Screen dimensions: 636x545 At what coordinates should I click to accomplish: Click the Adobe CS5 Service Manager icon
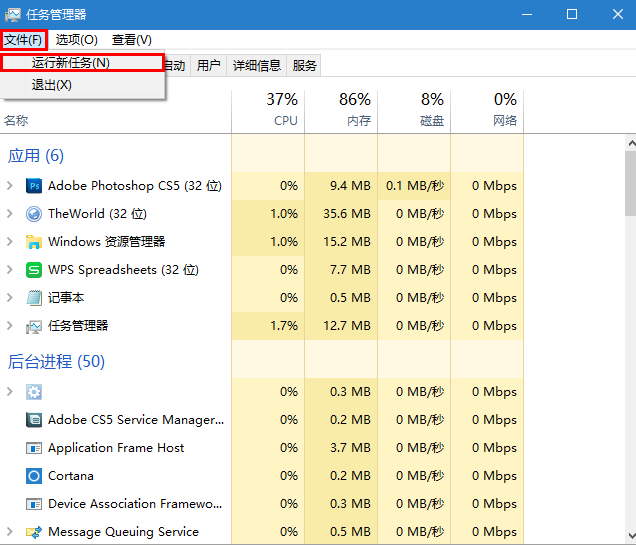[34, 420]
